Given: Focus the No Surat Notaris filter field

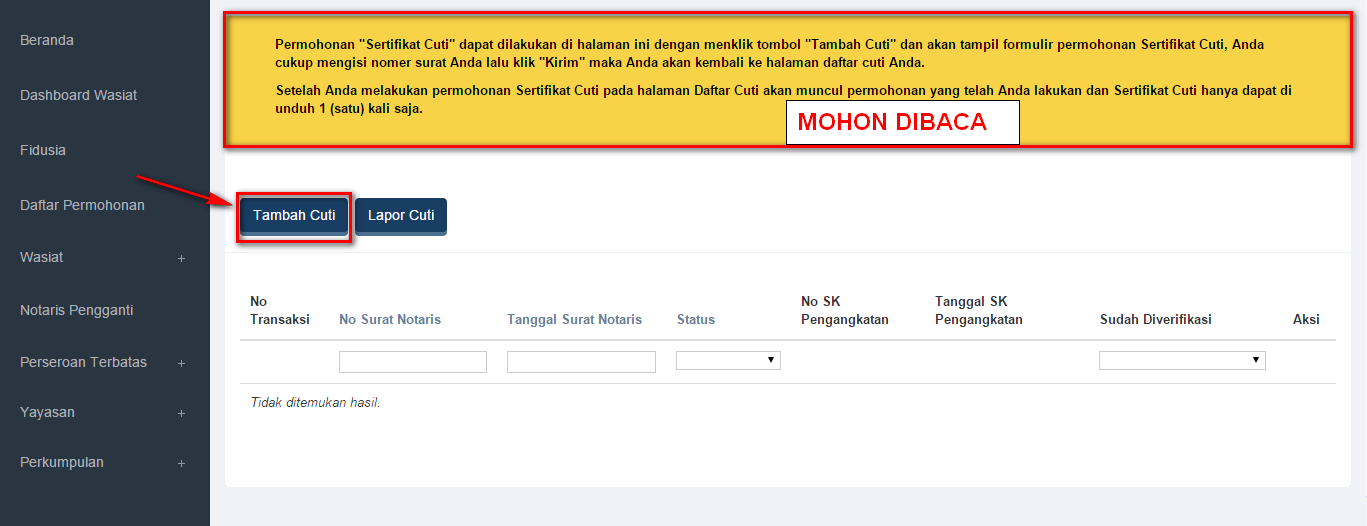Looking at the screenshot, I should pos(412,362).
